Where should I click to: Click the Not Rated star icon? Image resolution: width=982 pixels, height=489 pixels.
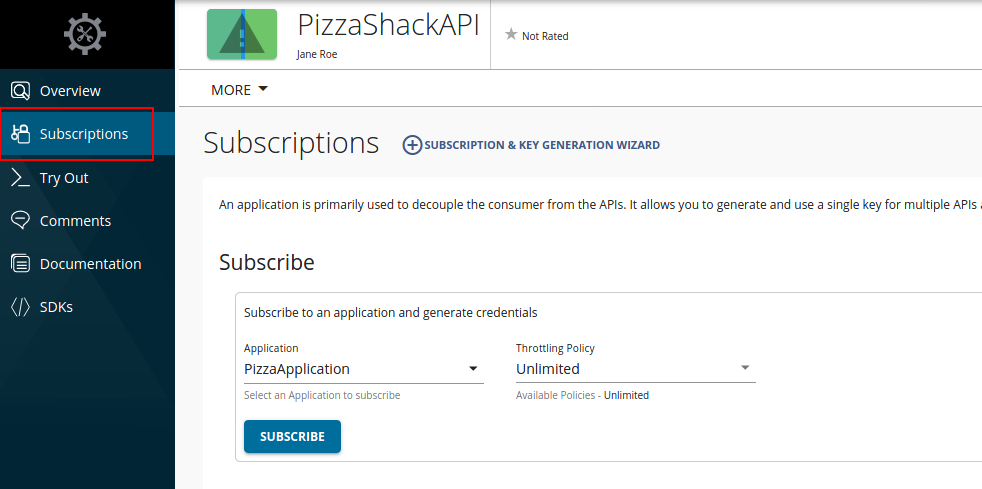pos(511,34)
